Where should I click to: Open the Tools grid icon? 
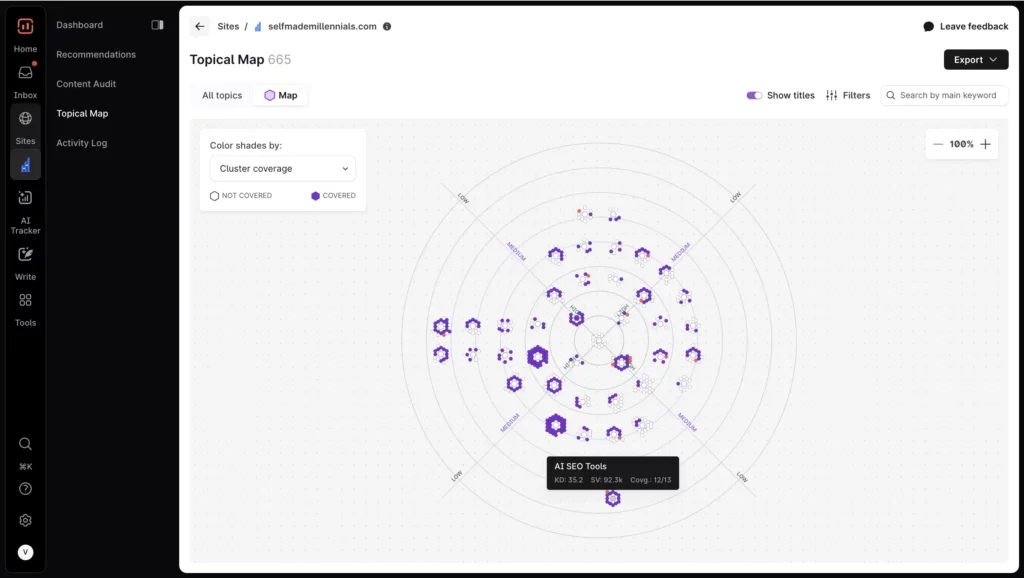click(25, 301)
